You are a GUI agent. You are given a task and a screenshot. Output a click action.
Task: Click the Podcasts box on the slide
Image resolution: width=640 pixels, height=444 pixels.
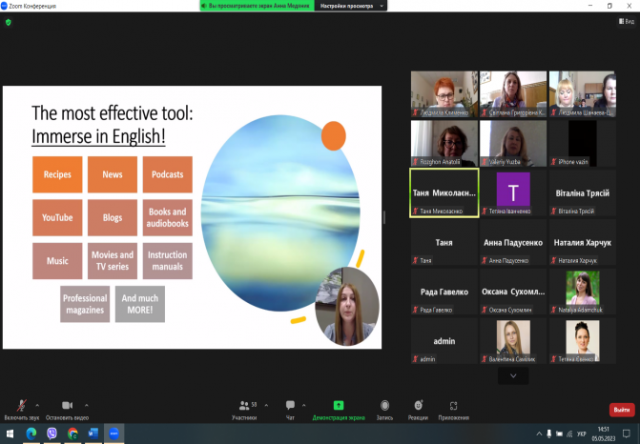coord(167,174)
